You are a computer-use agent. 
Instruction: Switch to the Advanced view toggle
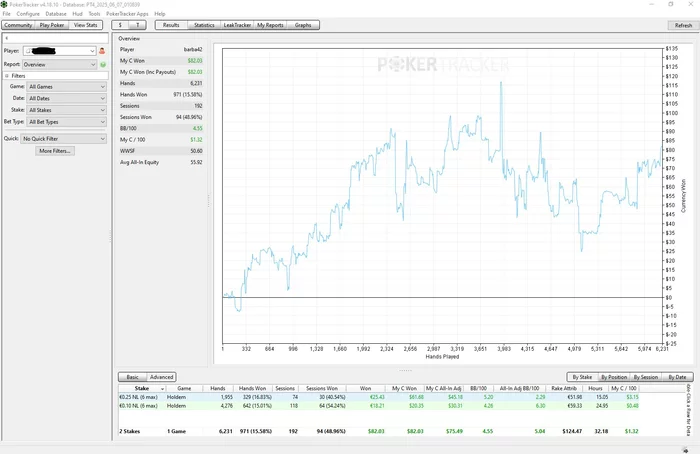[162, 377]
